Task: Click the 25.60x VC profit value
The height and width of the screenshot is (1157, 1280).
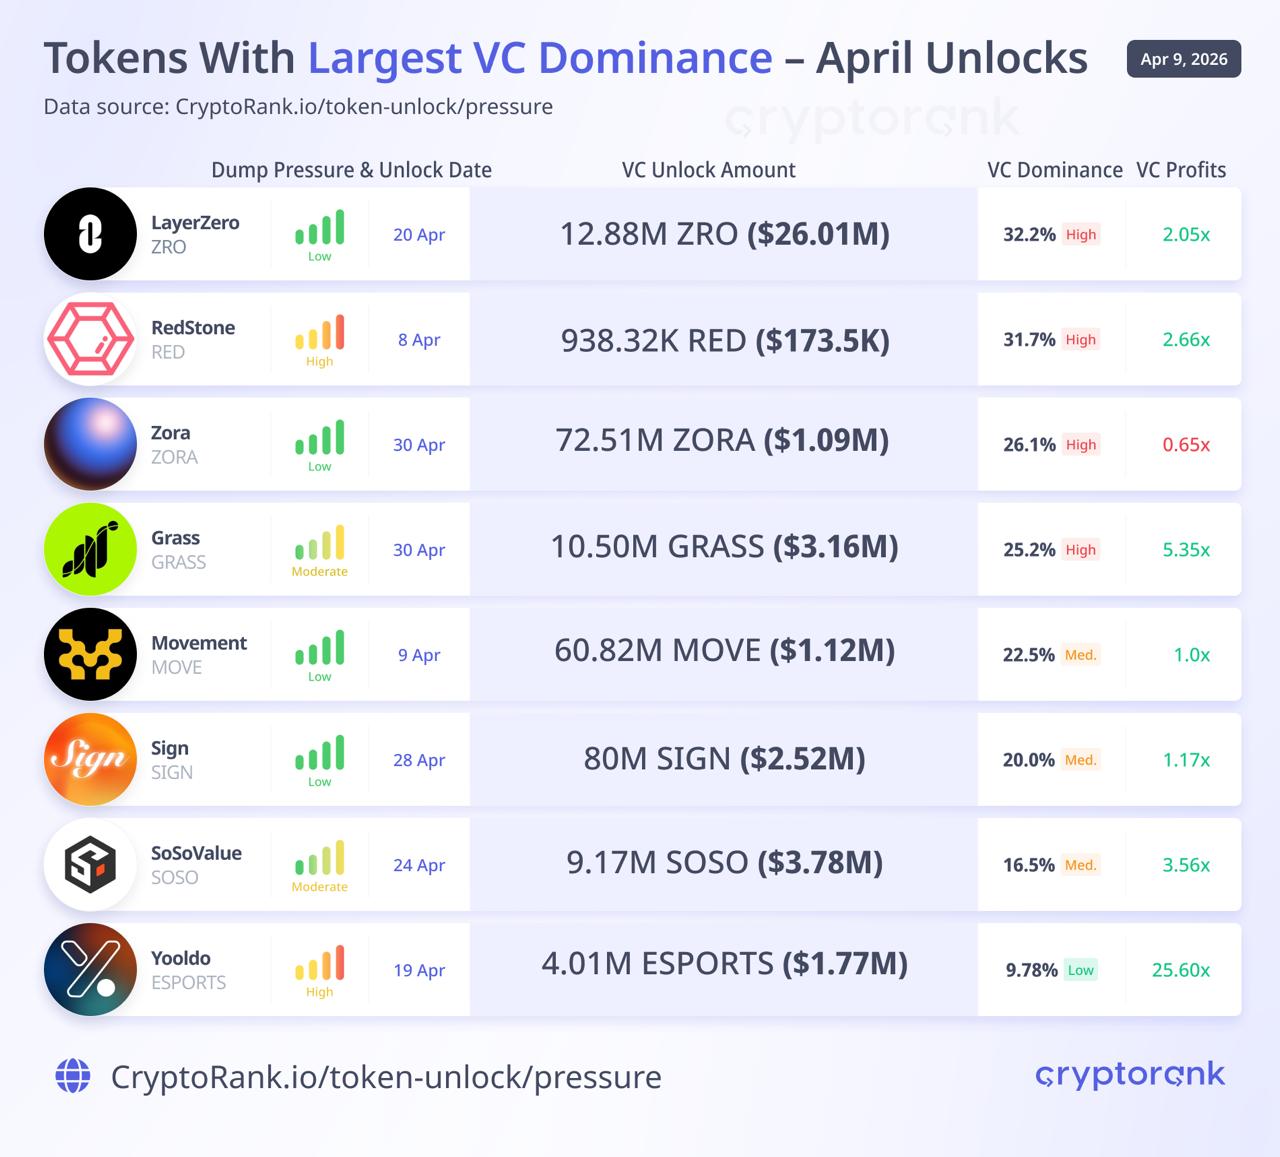Action: pyautogui.click(x=1181, y=970)
